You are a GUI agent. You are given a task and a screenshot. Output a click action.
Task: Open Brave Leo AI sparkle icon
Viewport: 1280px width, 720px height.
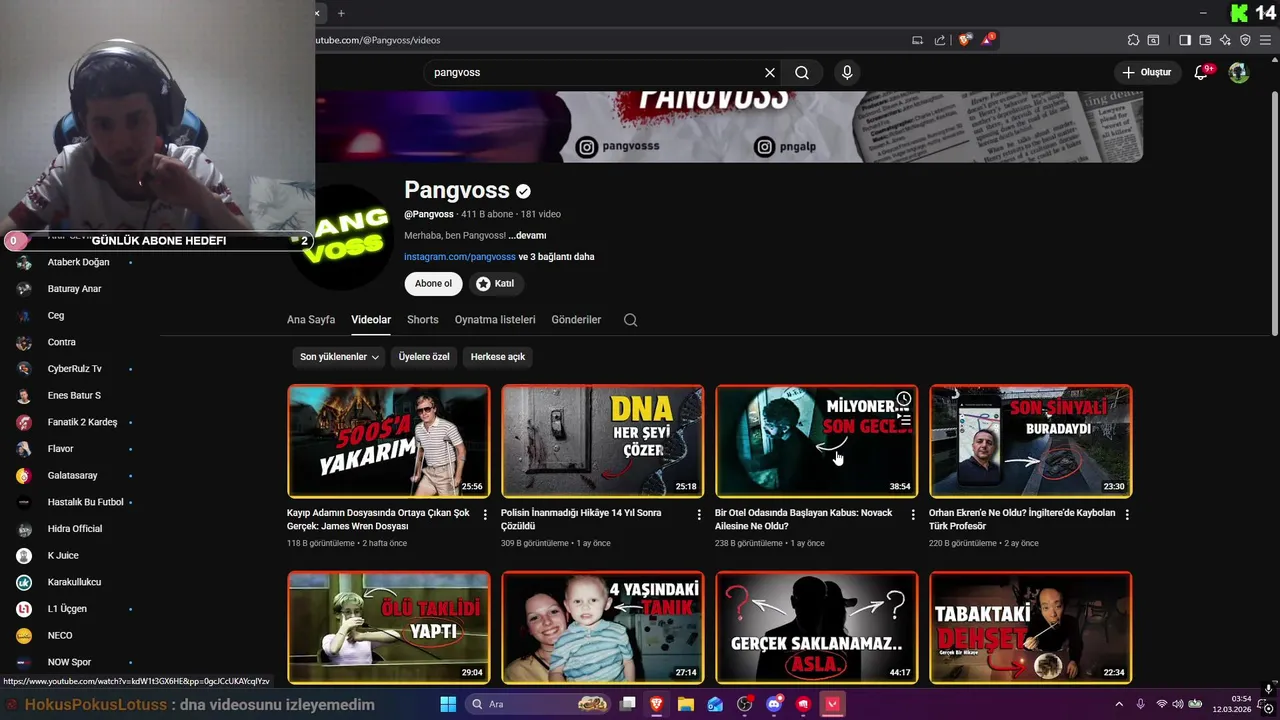coord(1225,40)
